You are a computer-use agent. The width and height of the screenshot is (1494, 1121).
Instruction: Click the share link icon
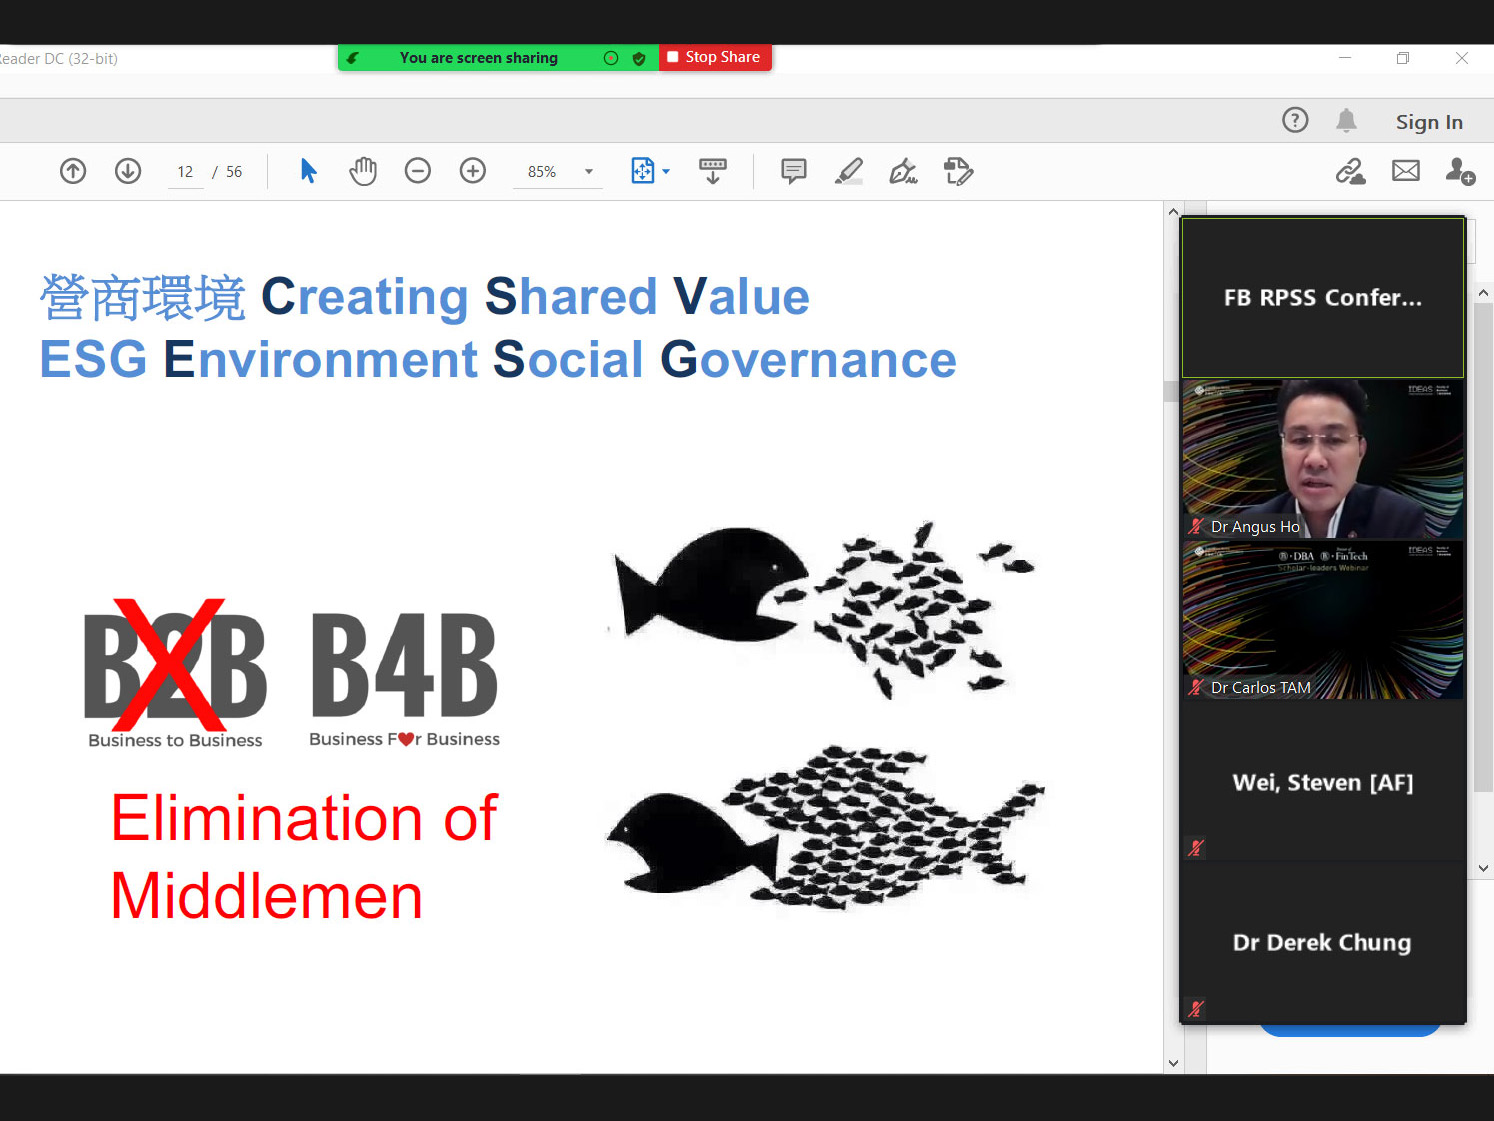(1351, 171)
